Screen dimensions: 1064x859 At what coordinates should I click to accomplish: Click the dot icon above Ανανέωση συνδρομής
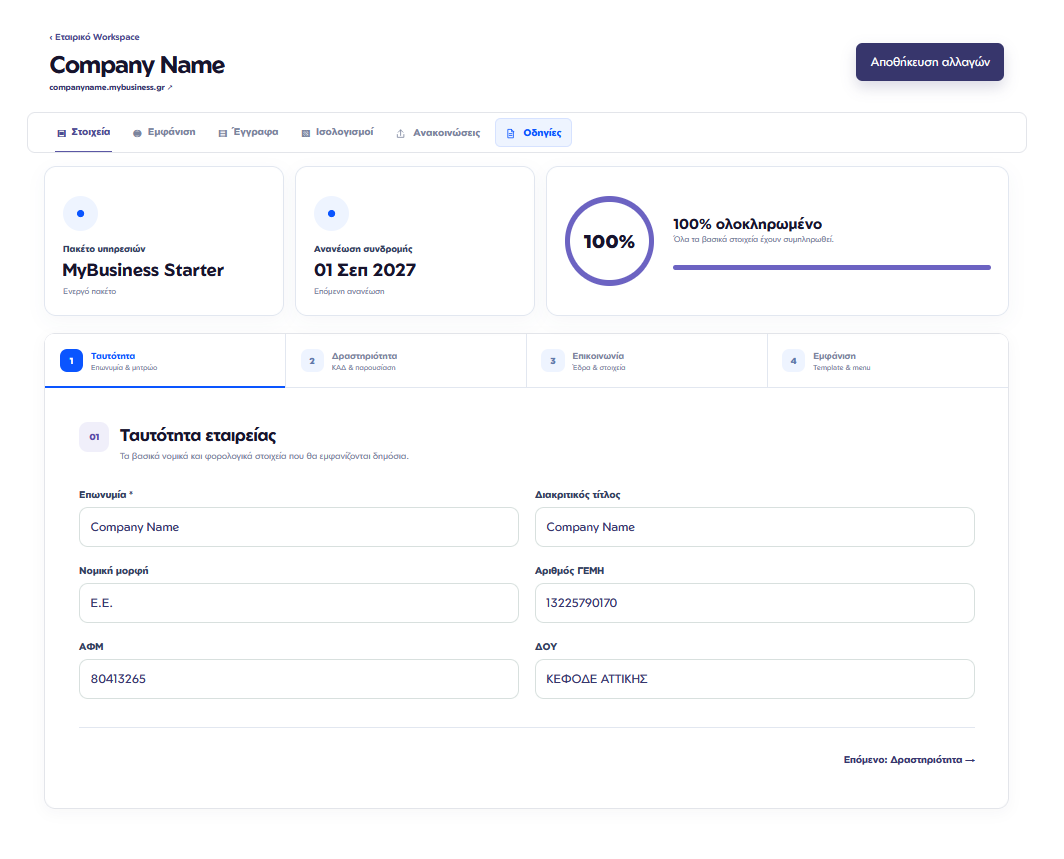pyautogui.click(x=331, y=214)
